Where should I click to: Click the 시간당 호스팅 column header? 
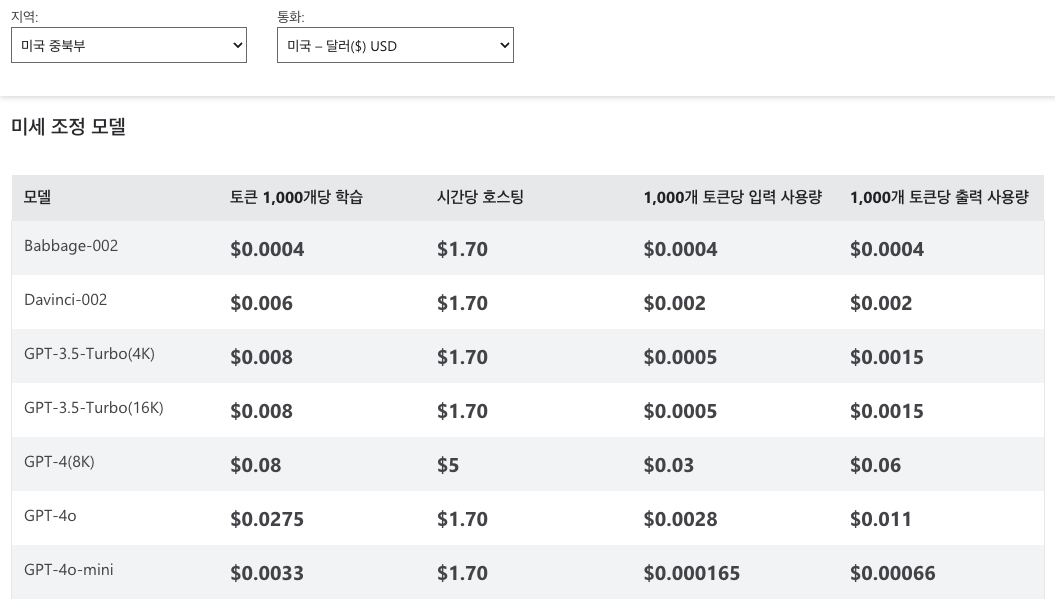tap(480, 197)
